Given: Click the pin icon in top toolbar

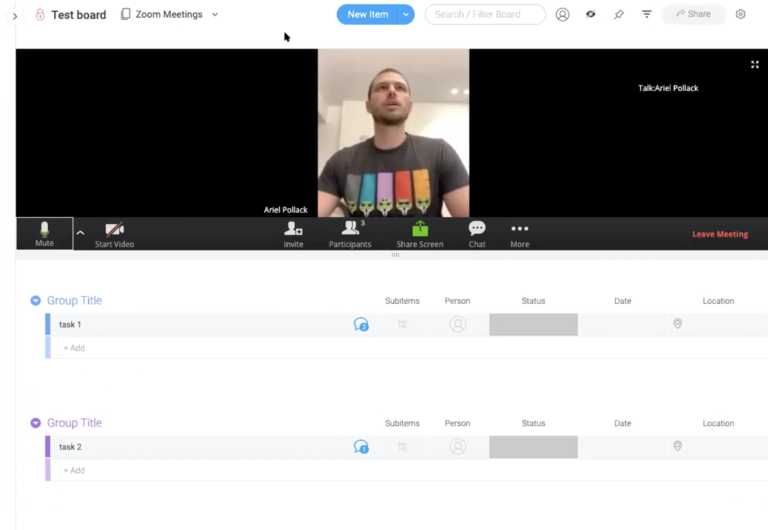Looking at the screenshot, I should pyautogui.click(x=618, y=15).
